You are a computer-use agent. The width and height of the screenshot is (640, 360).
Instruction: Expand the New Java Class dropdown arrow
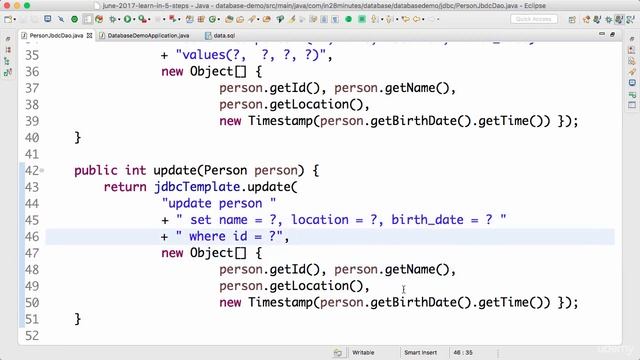click(x=219, y=19)
